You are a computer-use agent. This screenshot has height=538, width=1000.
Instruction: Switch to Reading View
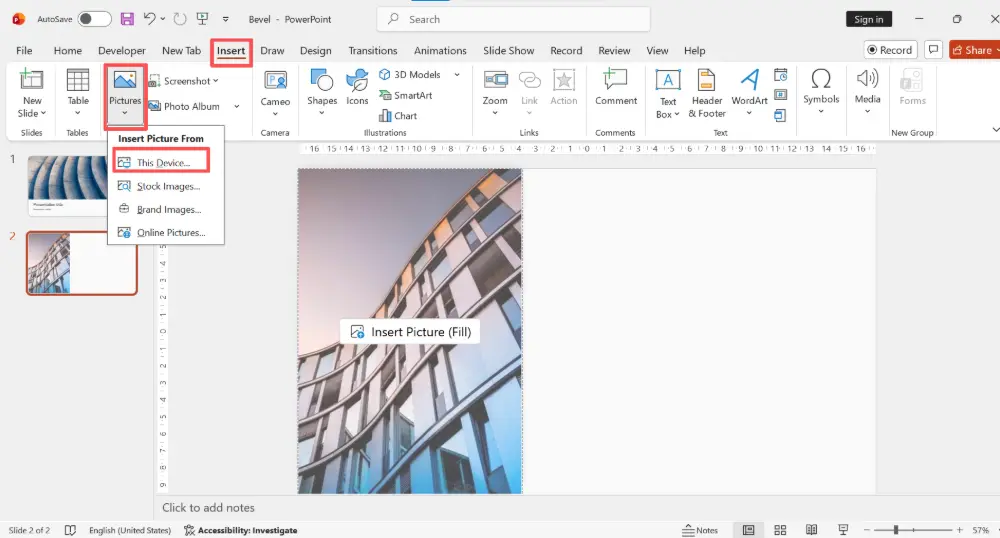click(811, 530)
